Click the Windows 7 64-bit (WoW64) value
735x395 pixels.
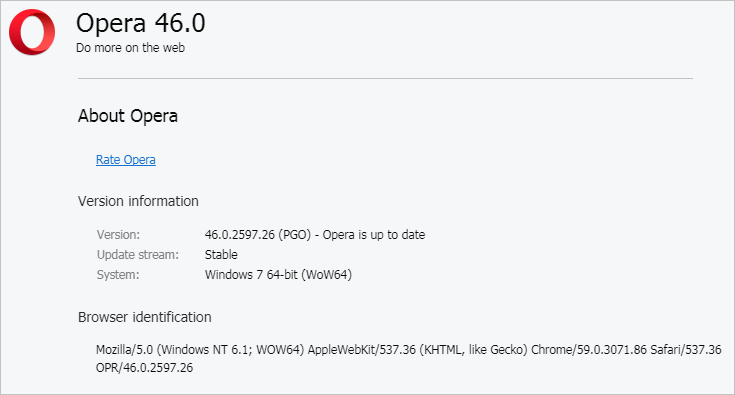pyautogui.click(x=278, y=275)
